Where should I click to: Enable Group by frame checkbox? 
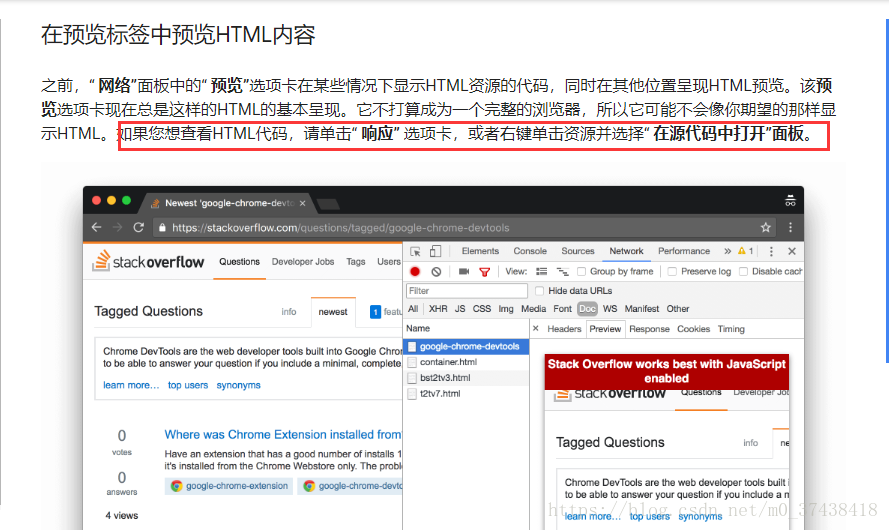(581, 272)
